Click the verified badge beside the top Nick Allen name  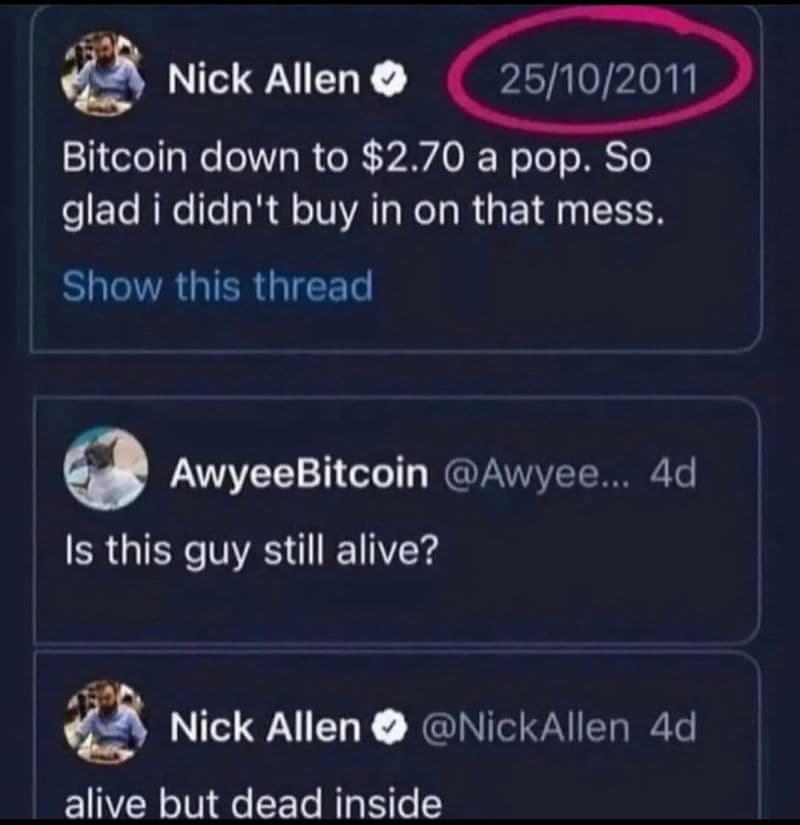(389, 79)
